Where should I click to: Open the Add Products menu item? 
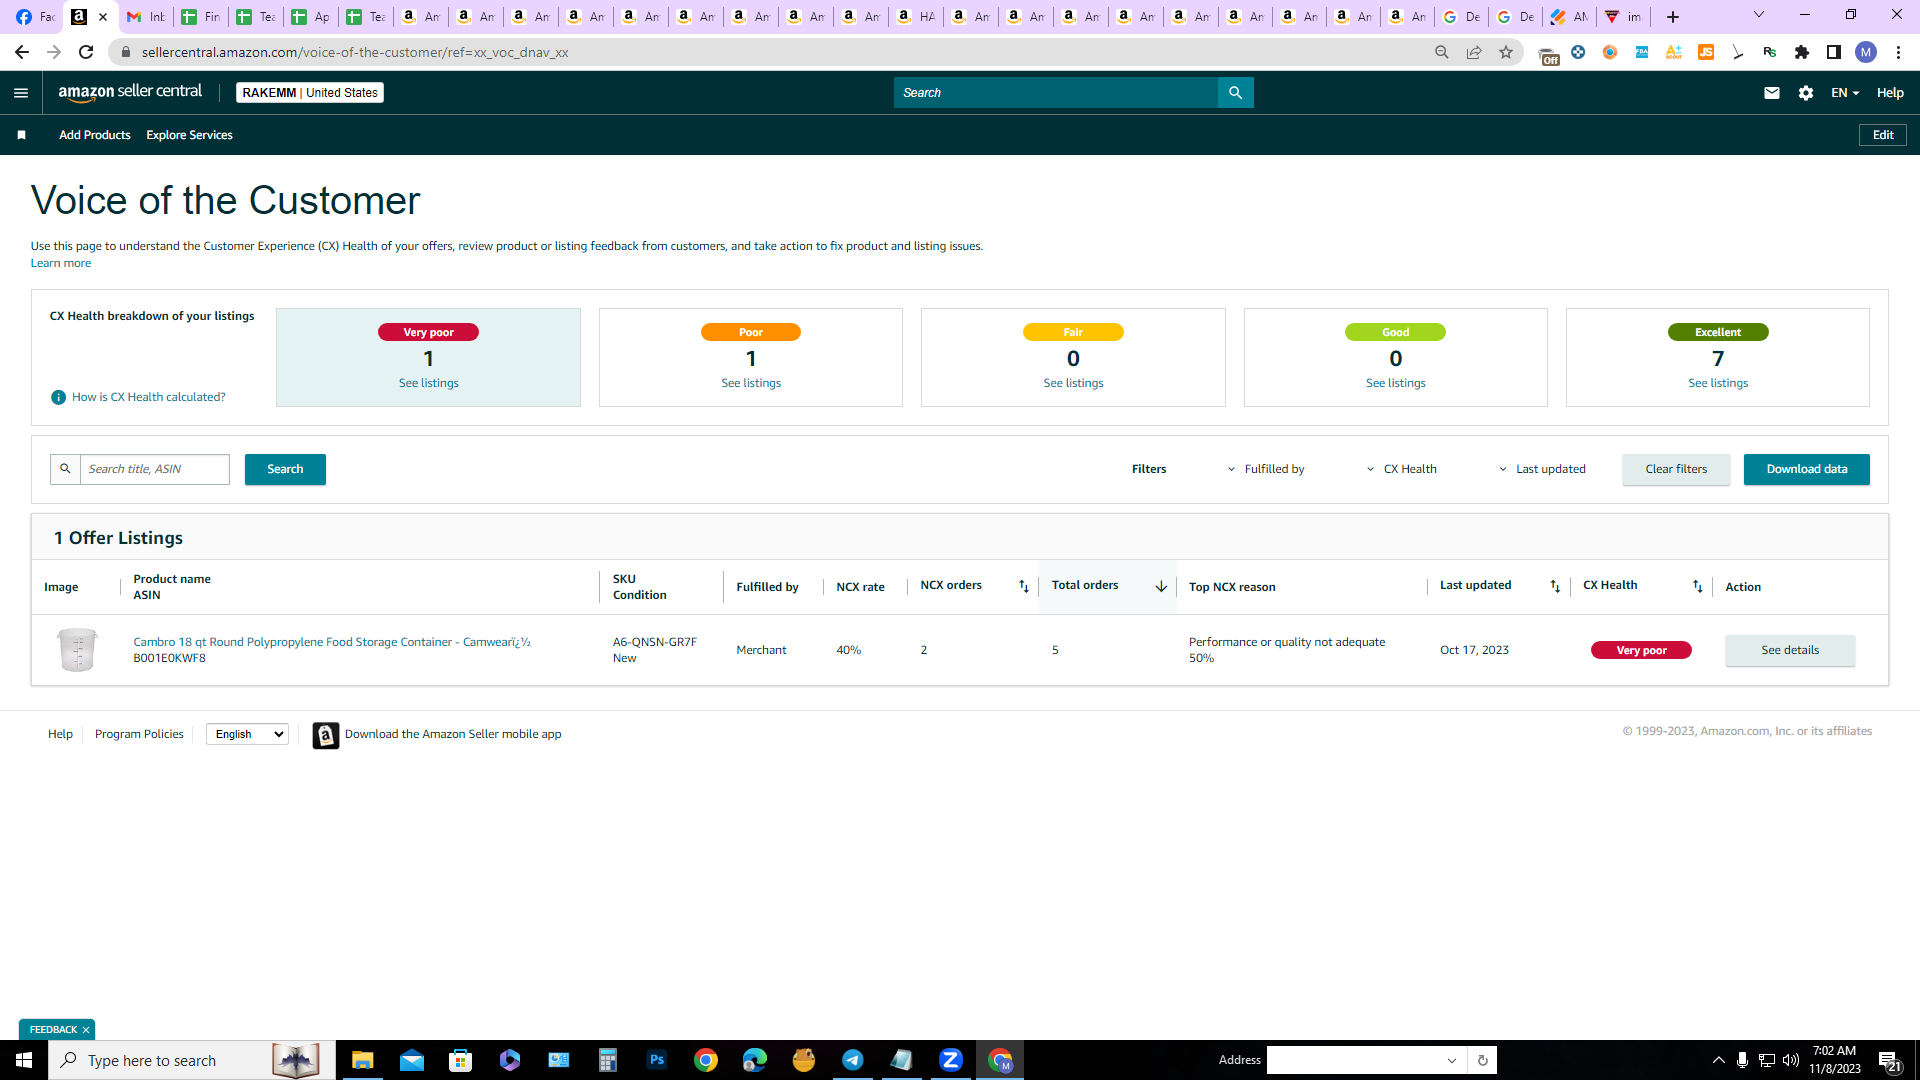(95, 135)
